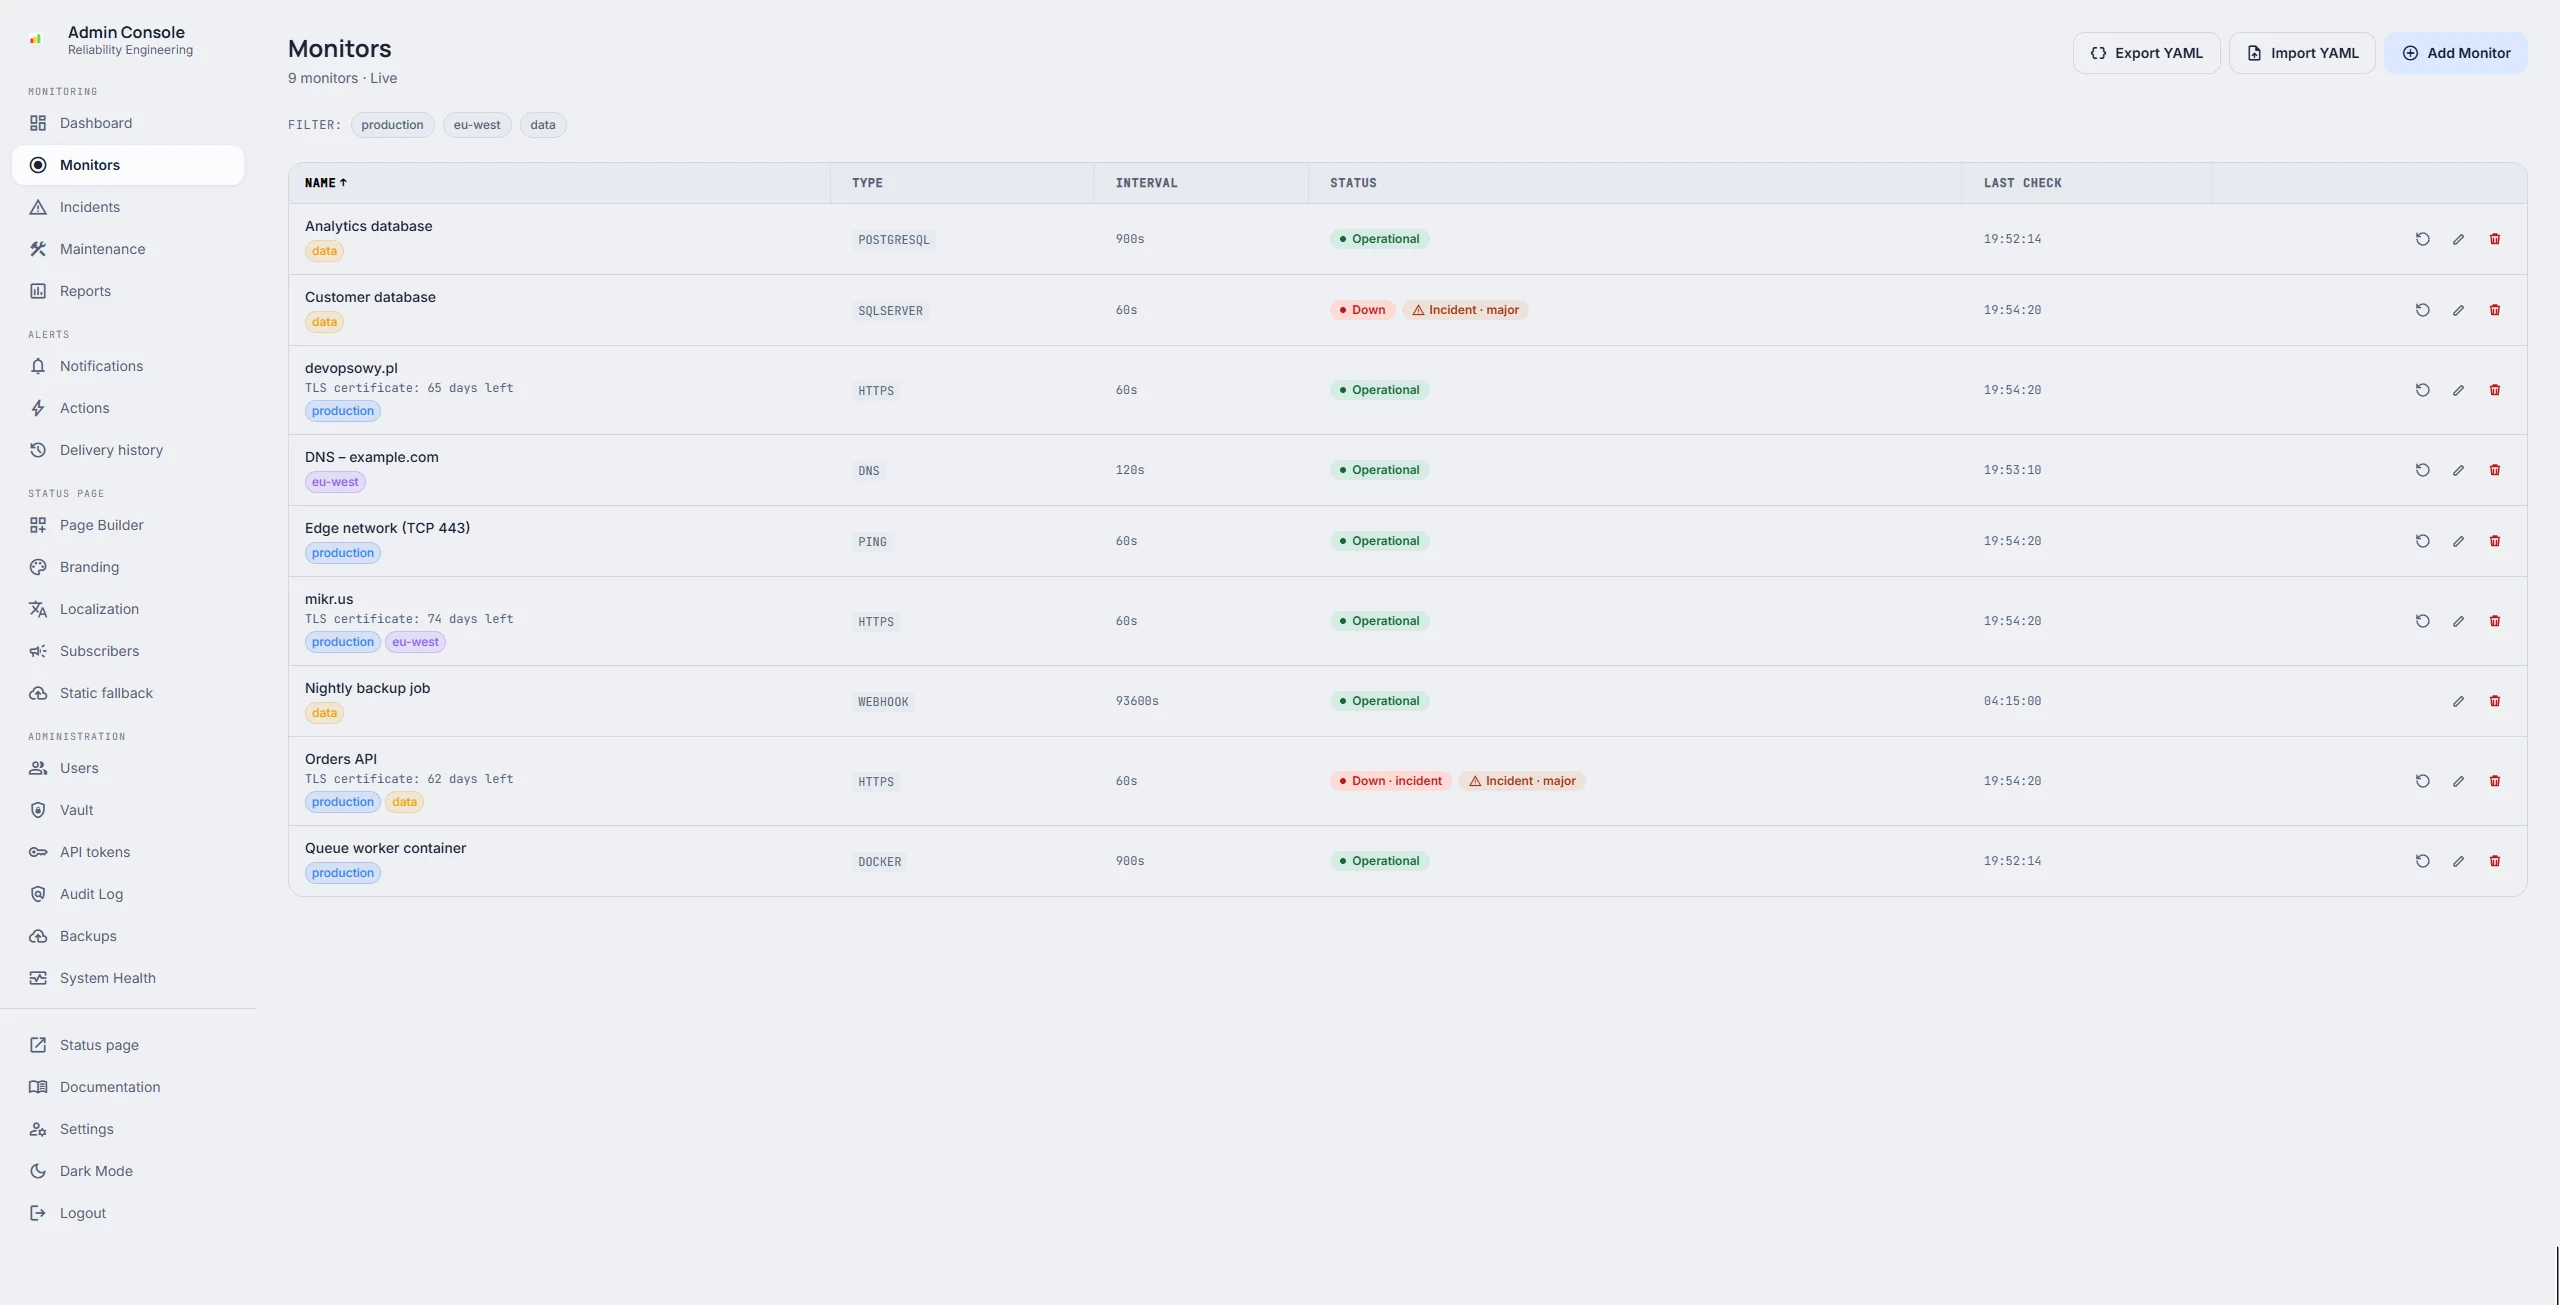This screenshot has width=2560, height=1305.
Task: Edit the Queue worker container monitor
Action: click(x=2458, y=861)
